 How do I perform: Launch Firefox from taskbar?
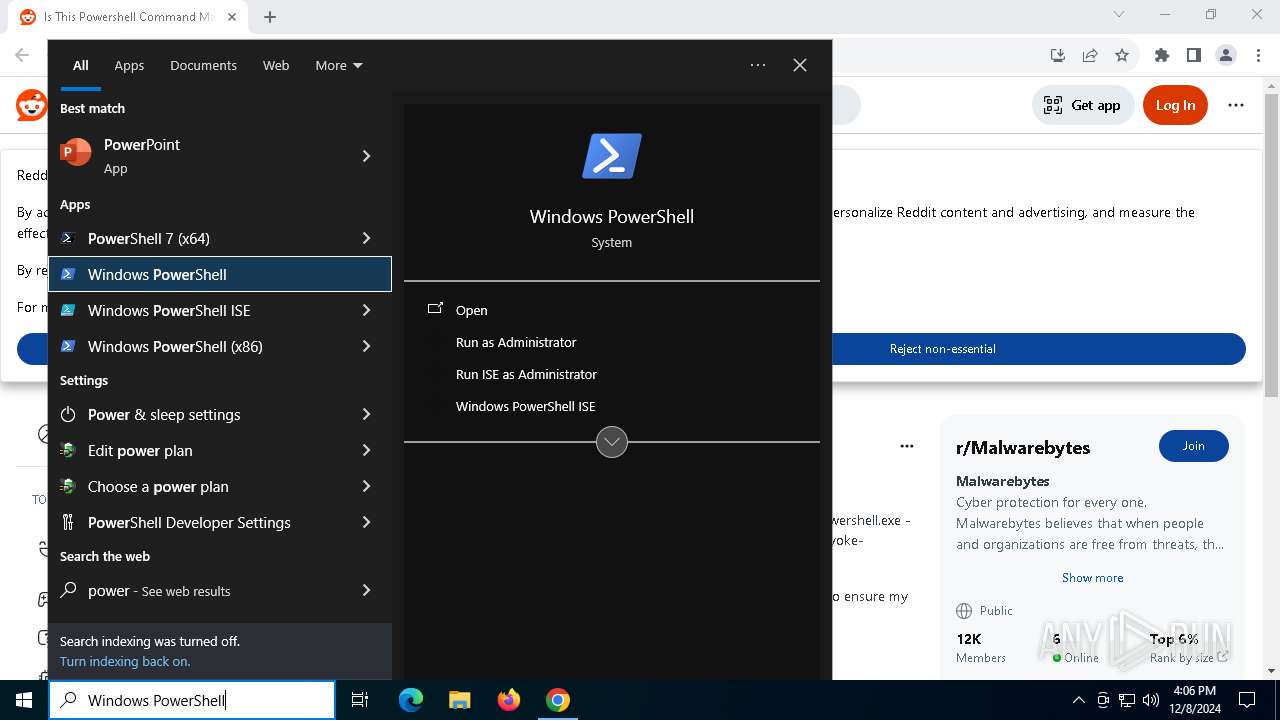509,700
